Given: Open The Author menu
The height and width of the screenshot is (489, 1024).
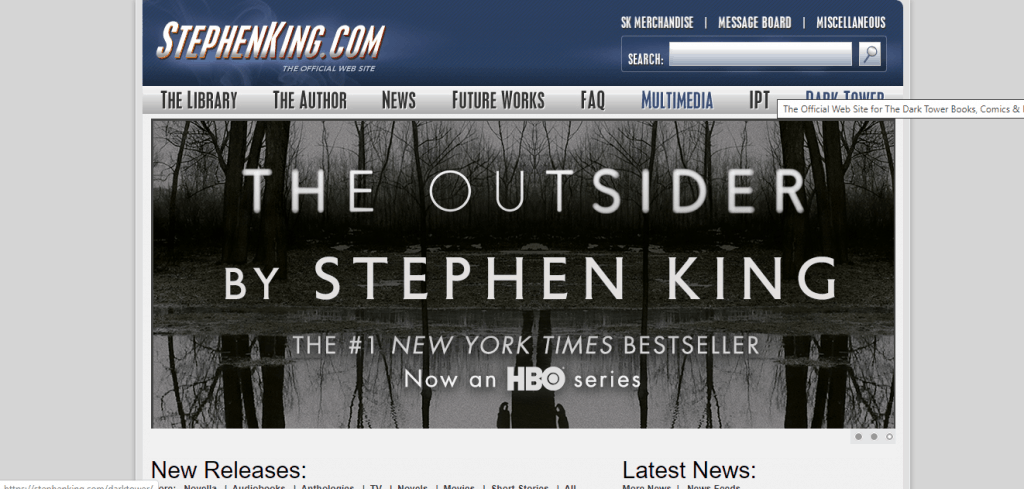Looking at the screenshot, I should pyautogui.click(x=310, y=101).
